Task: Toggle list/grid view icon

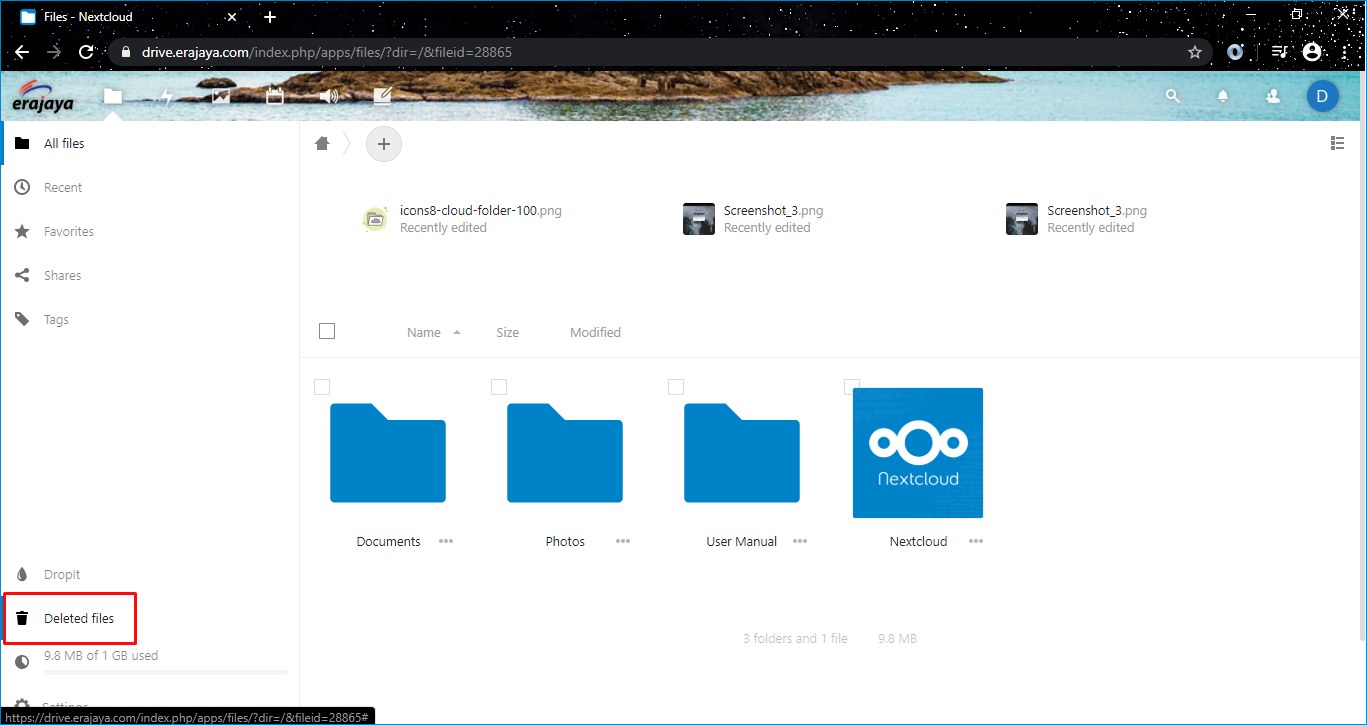Action: tap(1337, 143)
